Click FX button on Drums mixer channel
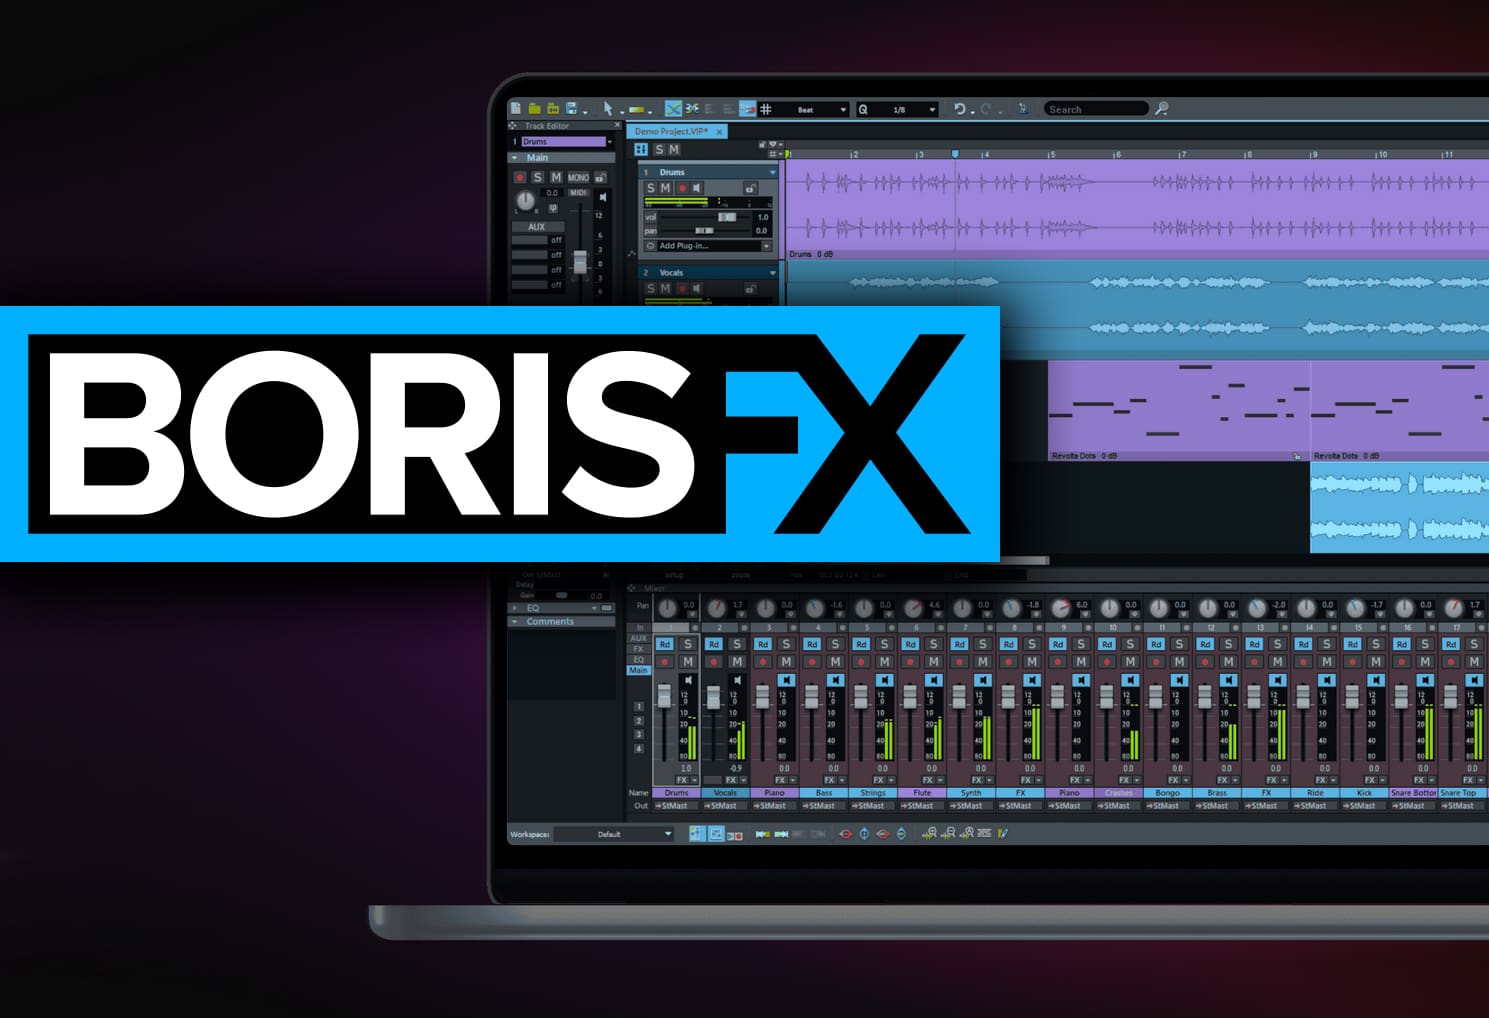 [682, 780]
